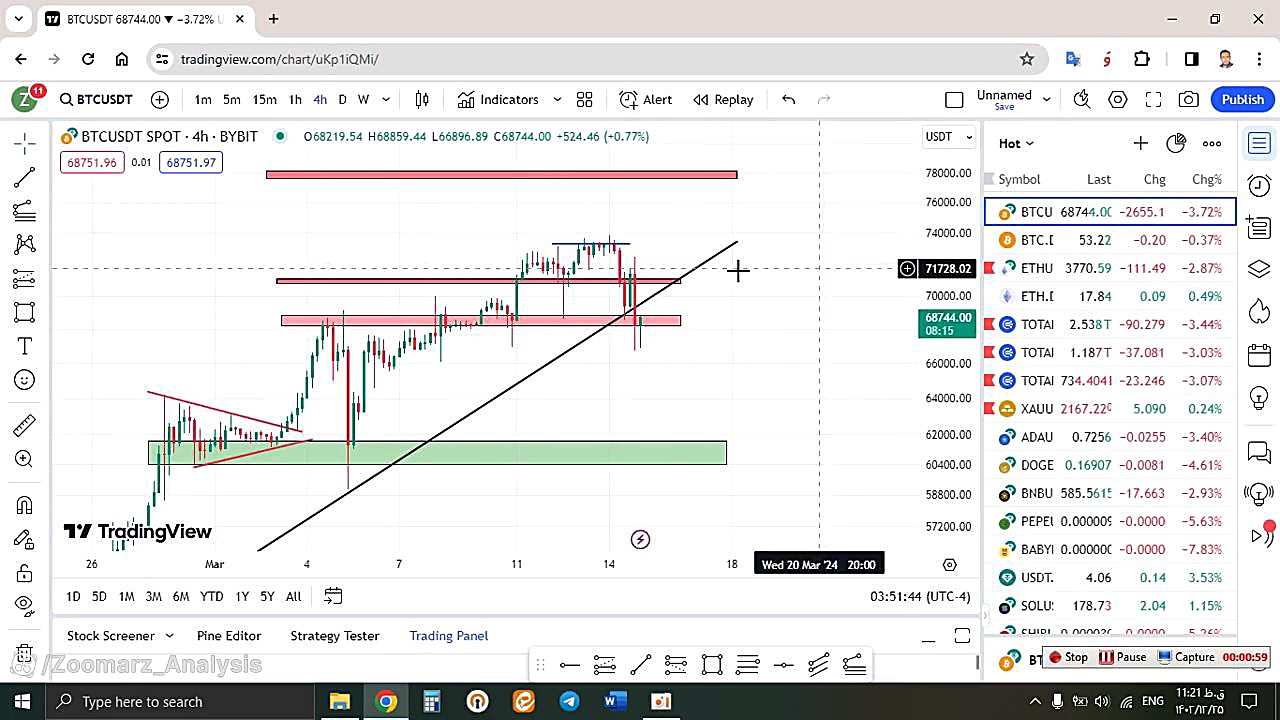Open the timezone clock (UTC-4) menu

tap(920, 596)
